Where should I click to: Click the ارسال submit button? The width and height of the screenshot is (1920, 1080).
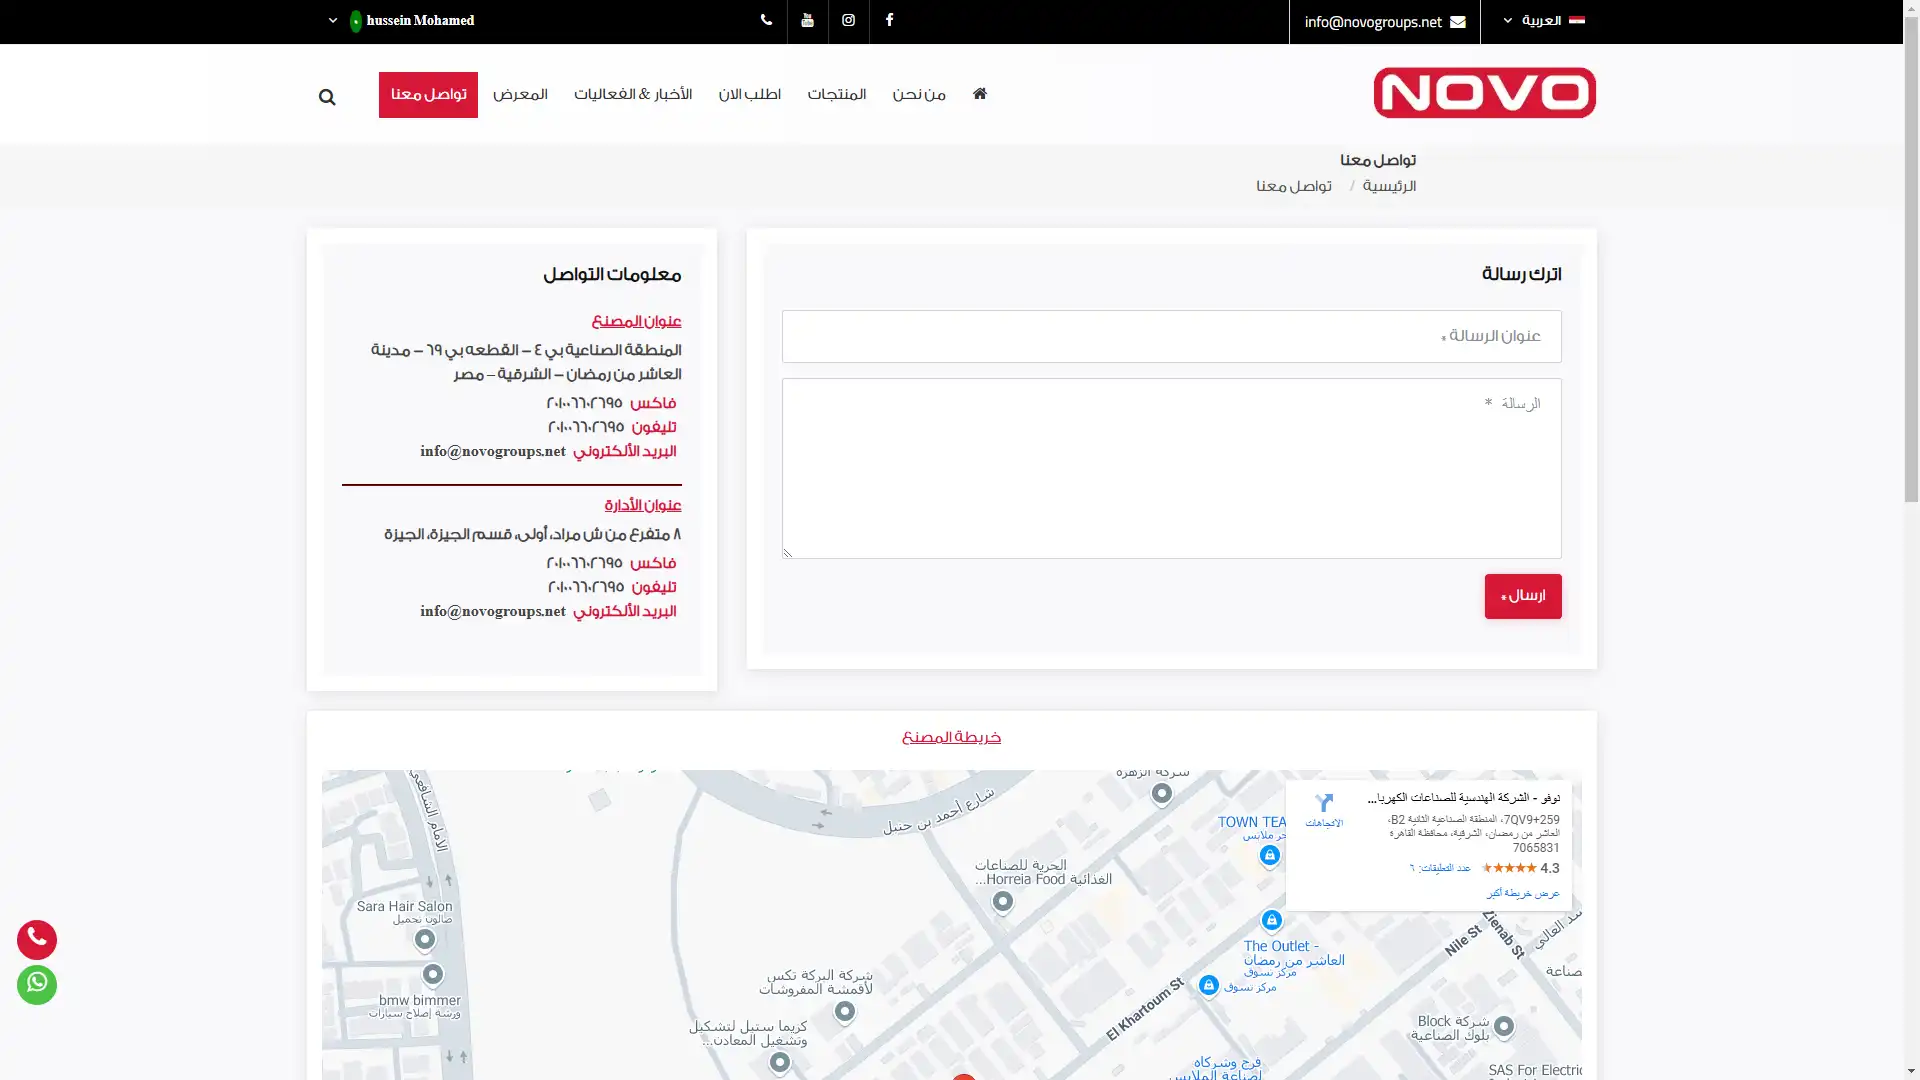click(1523, 596)
